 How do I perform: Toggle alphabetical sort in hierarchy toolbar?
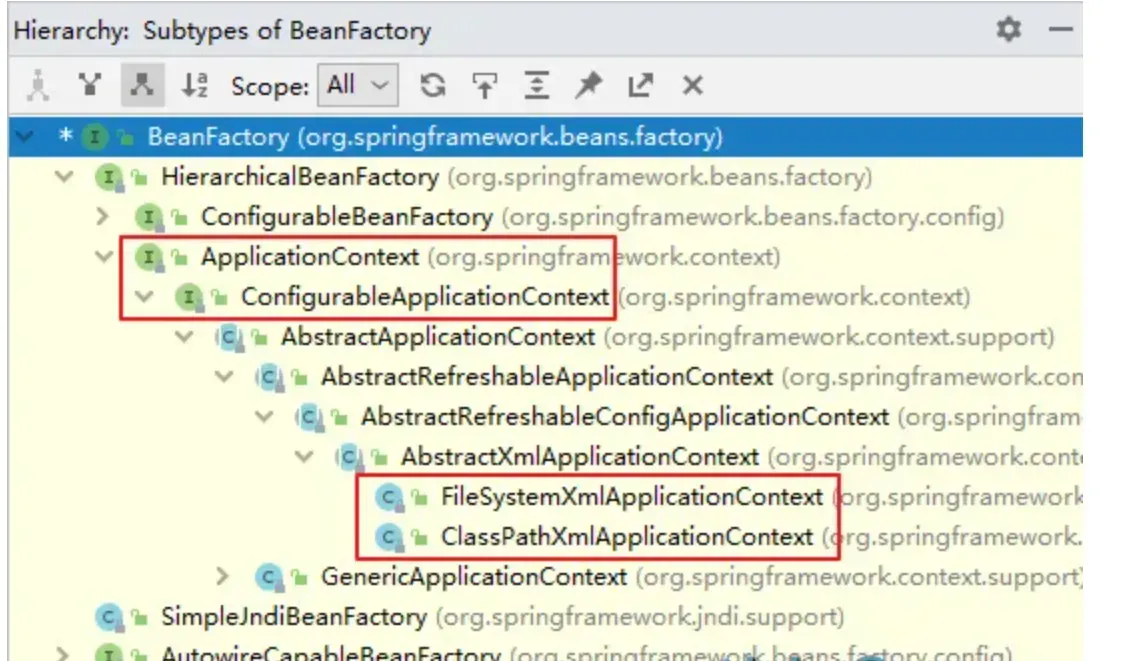click(195, 86)
